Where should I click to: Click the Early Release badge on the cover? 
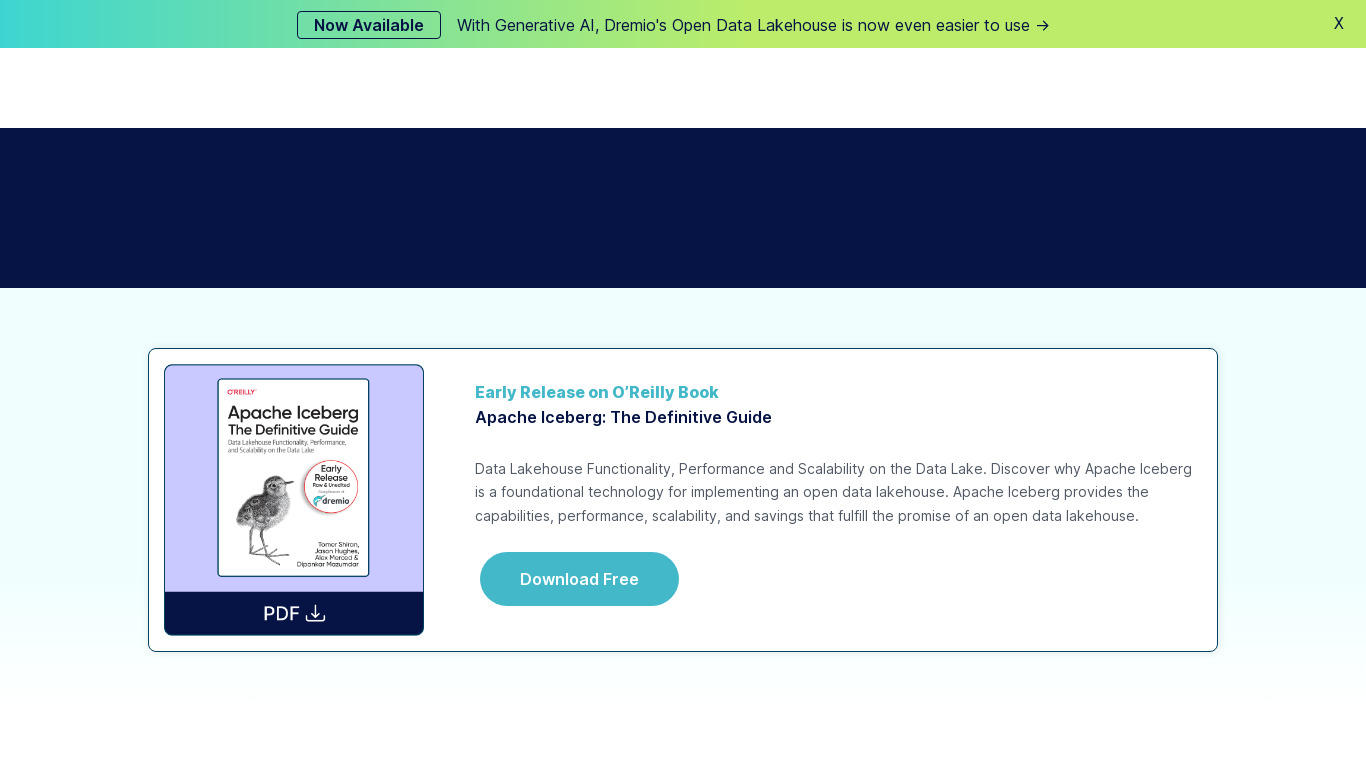click(331, 486)
